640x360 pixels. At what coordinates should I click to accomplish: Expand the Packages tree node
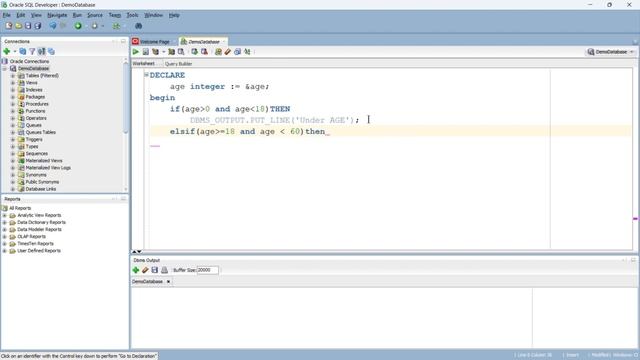point(13,97)
